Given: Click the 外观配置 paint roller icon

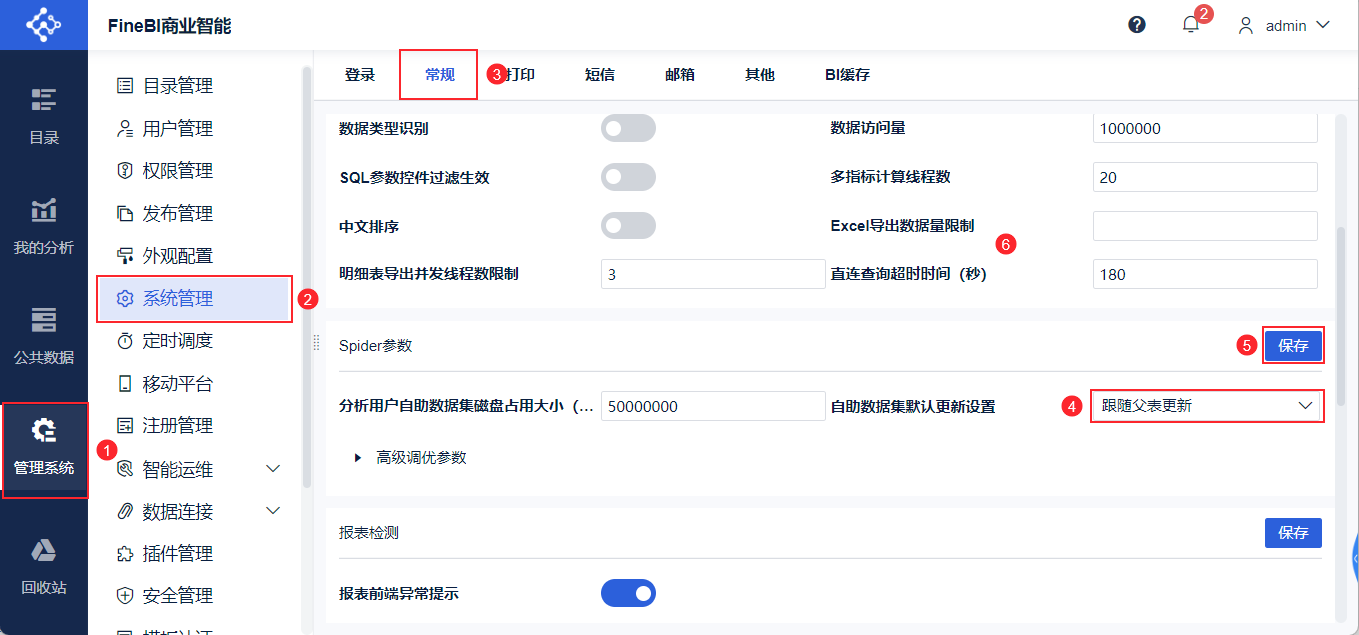Looking at the screenshot, I should click(x=125, y=256).
